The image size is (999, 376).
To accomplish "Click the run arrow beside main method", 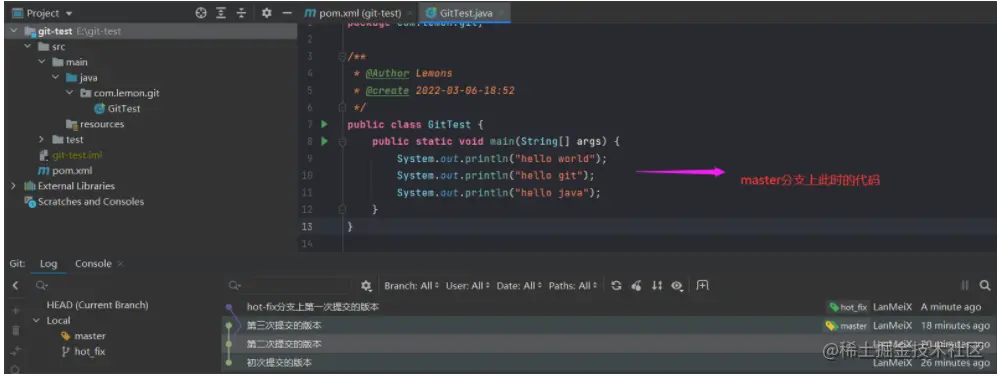I will 324,141.
